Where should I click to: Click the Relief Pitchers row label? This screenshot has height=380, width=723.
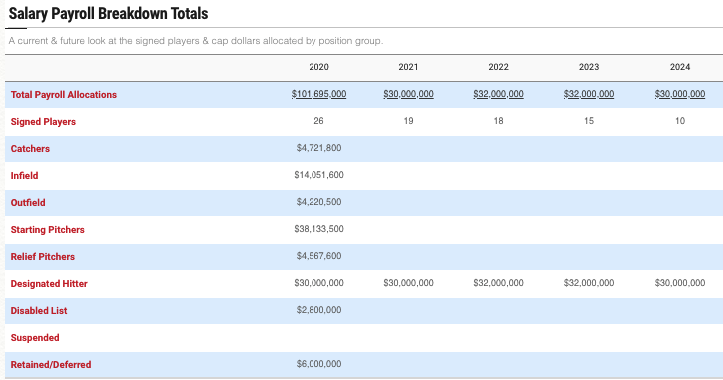coord(42,256)
